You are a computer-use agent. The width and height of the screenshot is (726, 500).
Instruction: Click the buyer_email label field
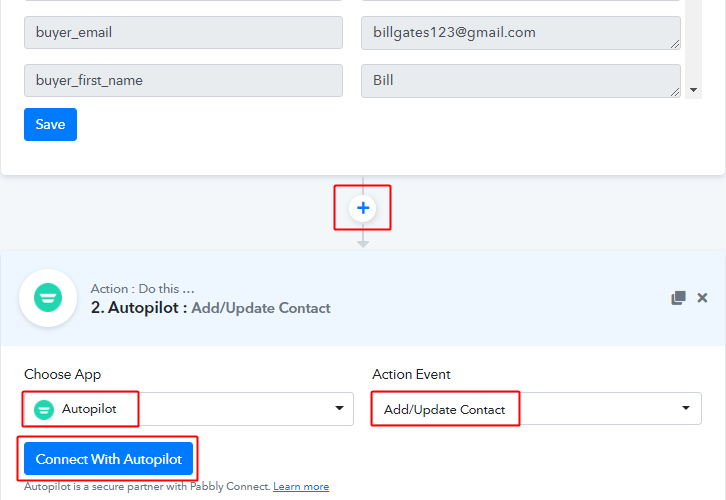tap(183, 32)
